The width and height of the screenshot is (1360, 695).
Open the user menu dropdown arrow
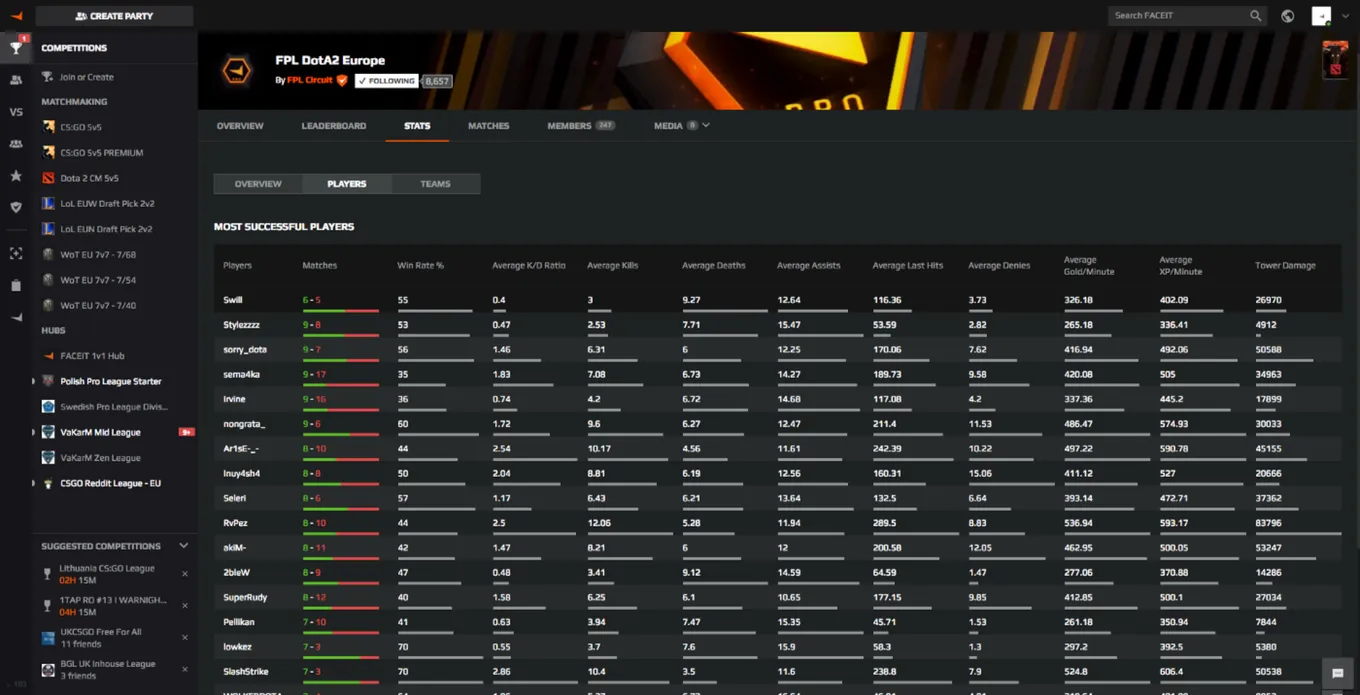coord(1345,16)
